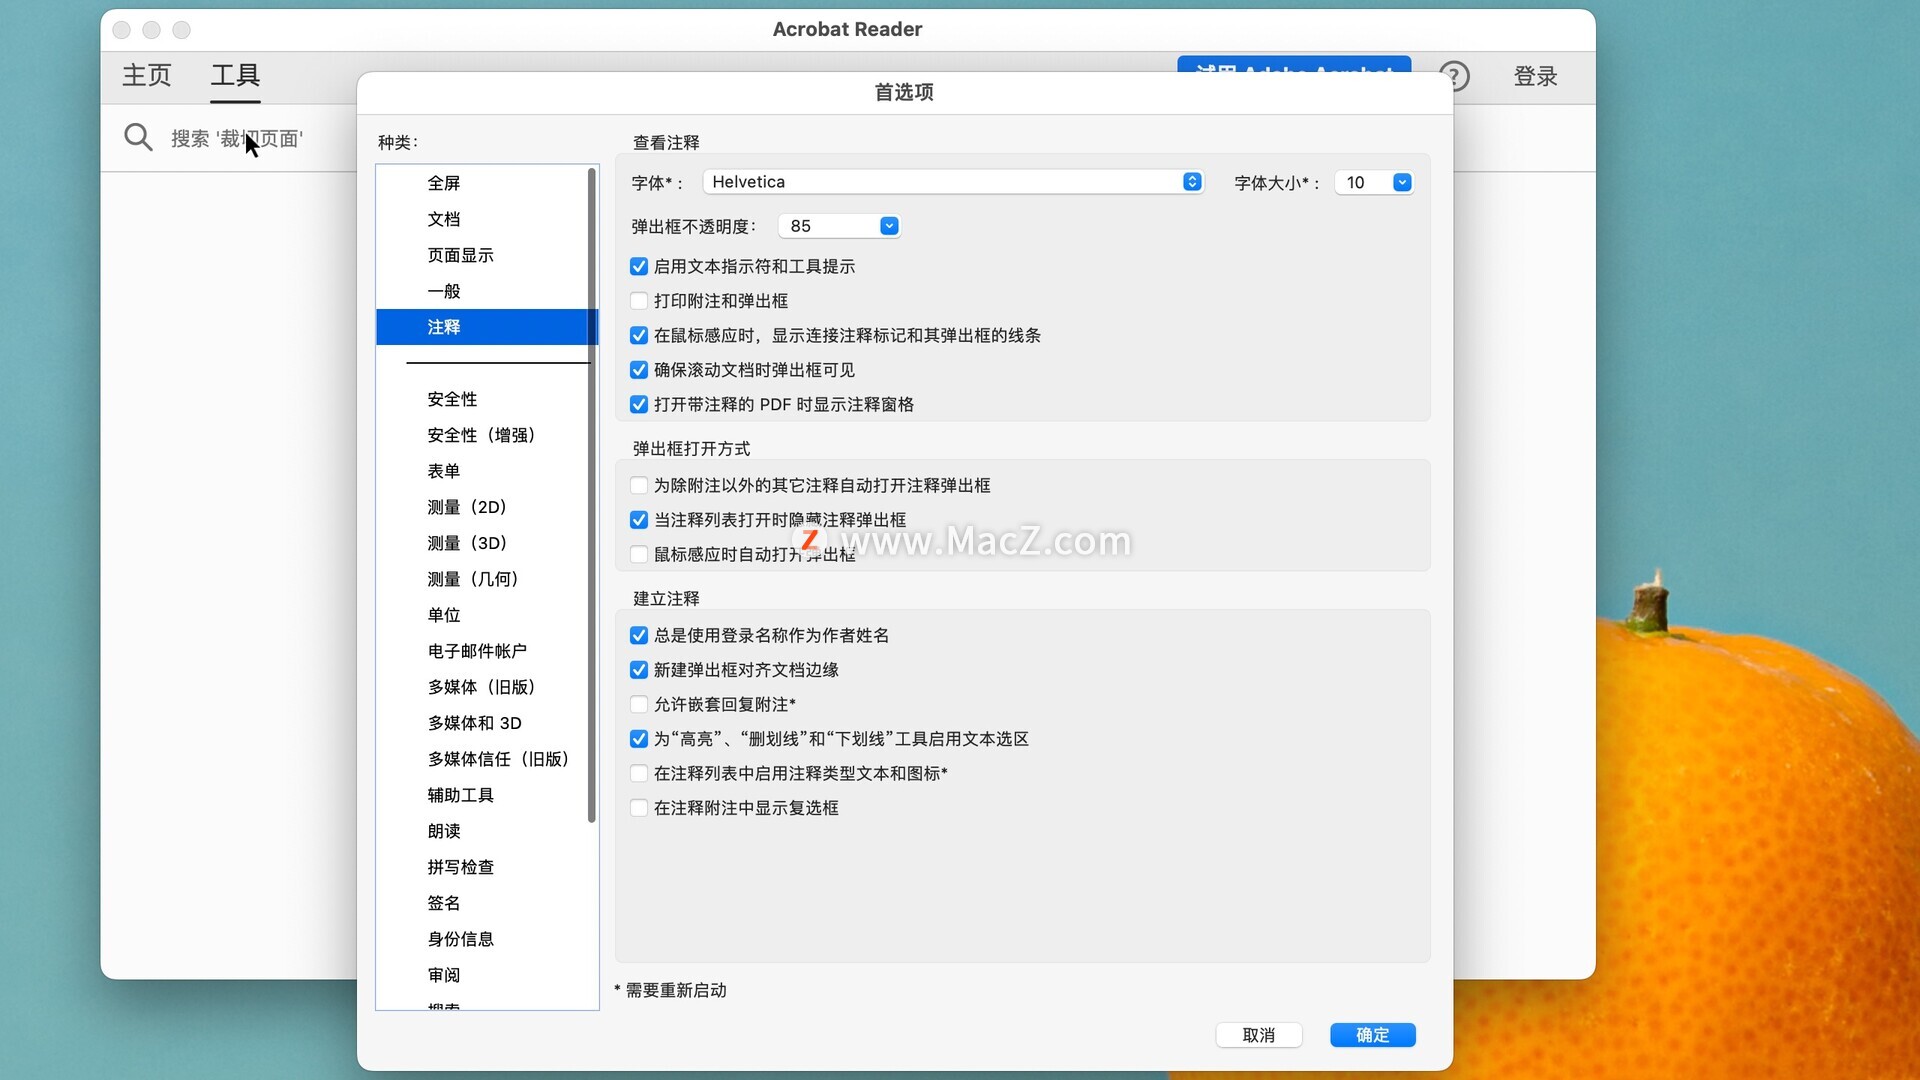Switch to the 工具 tab

click(x=235, y=76)
